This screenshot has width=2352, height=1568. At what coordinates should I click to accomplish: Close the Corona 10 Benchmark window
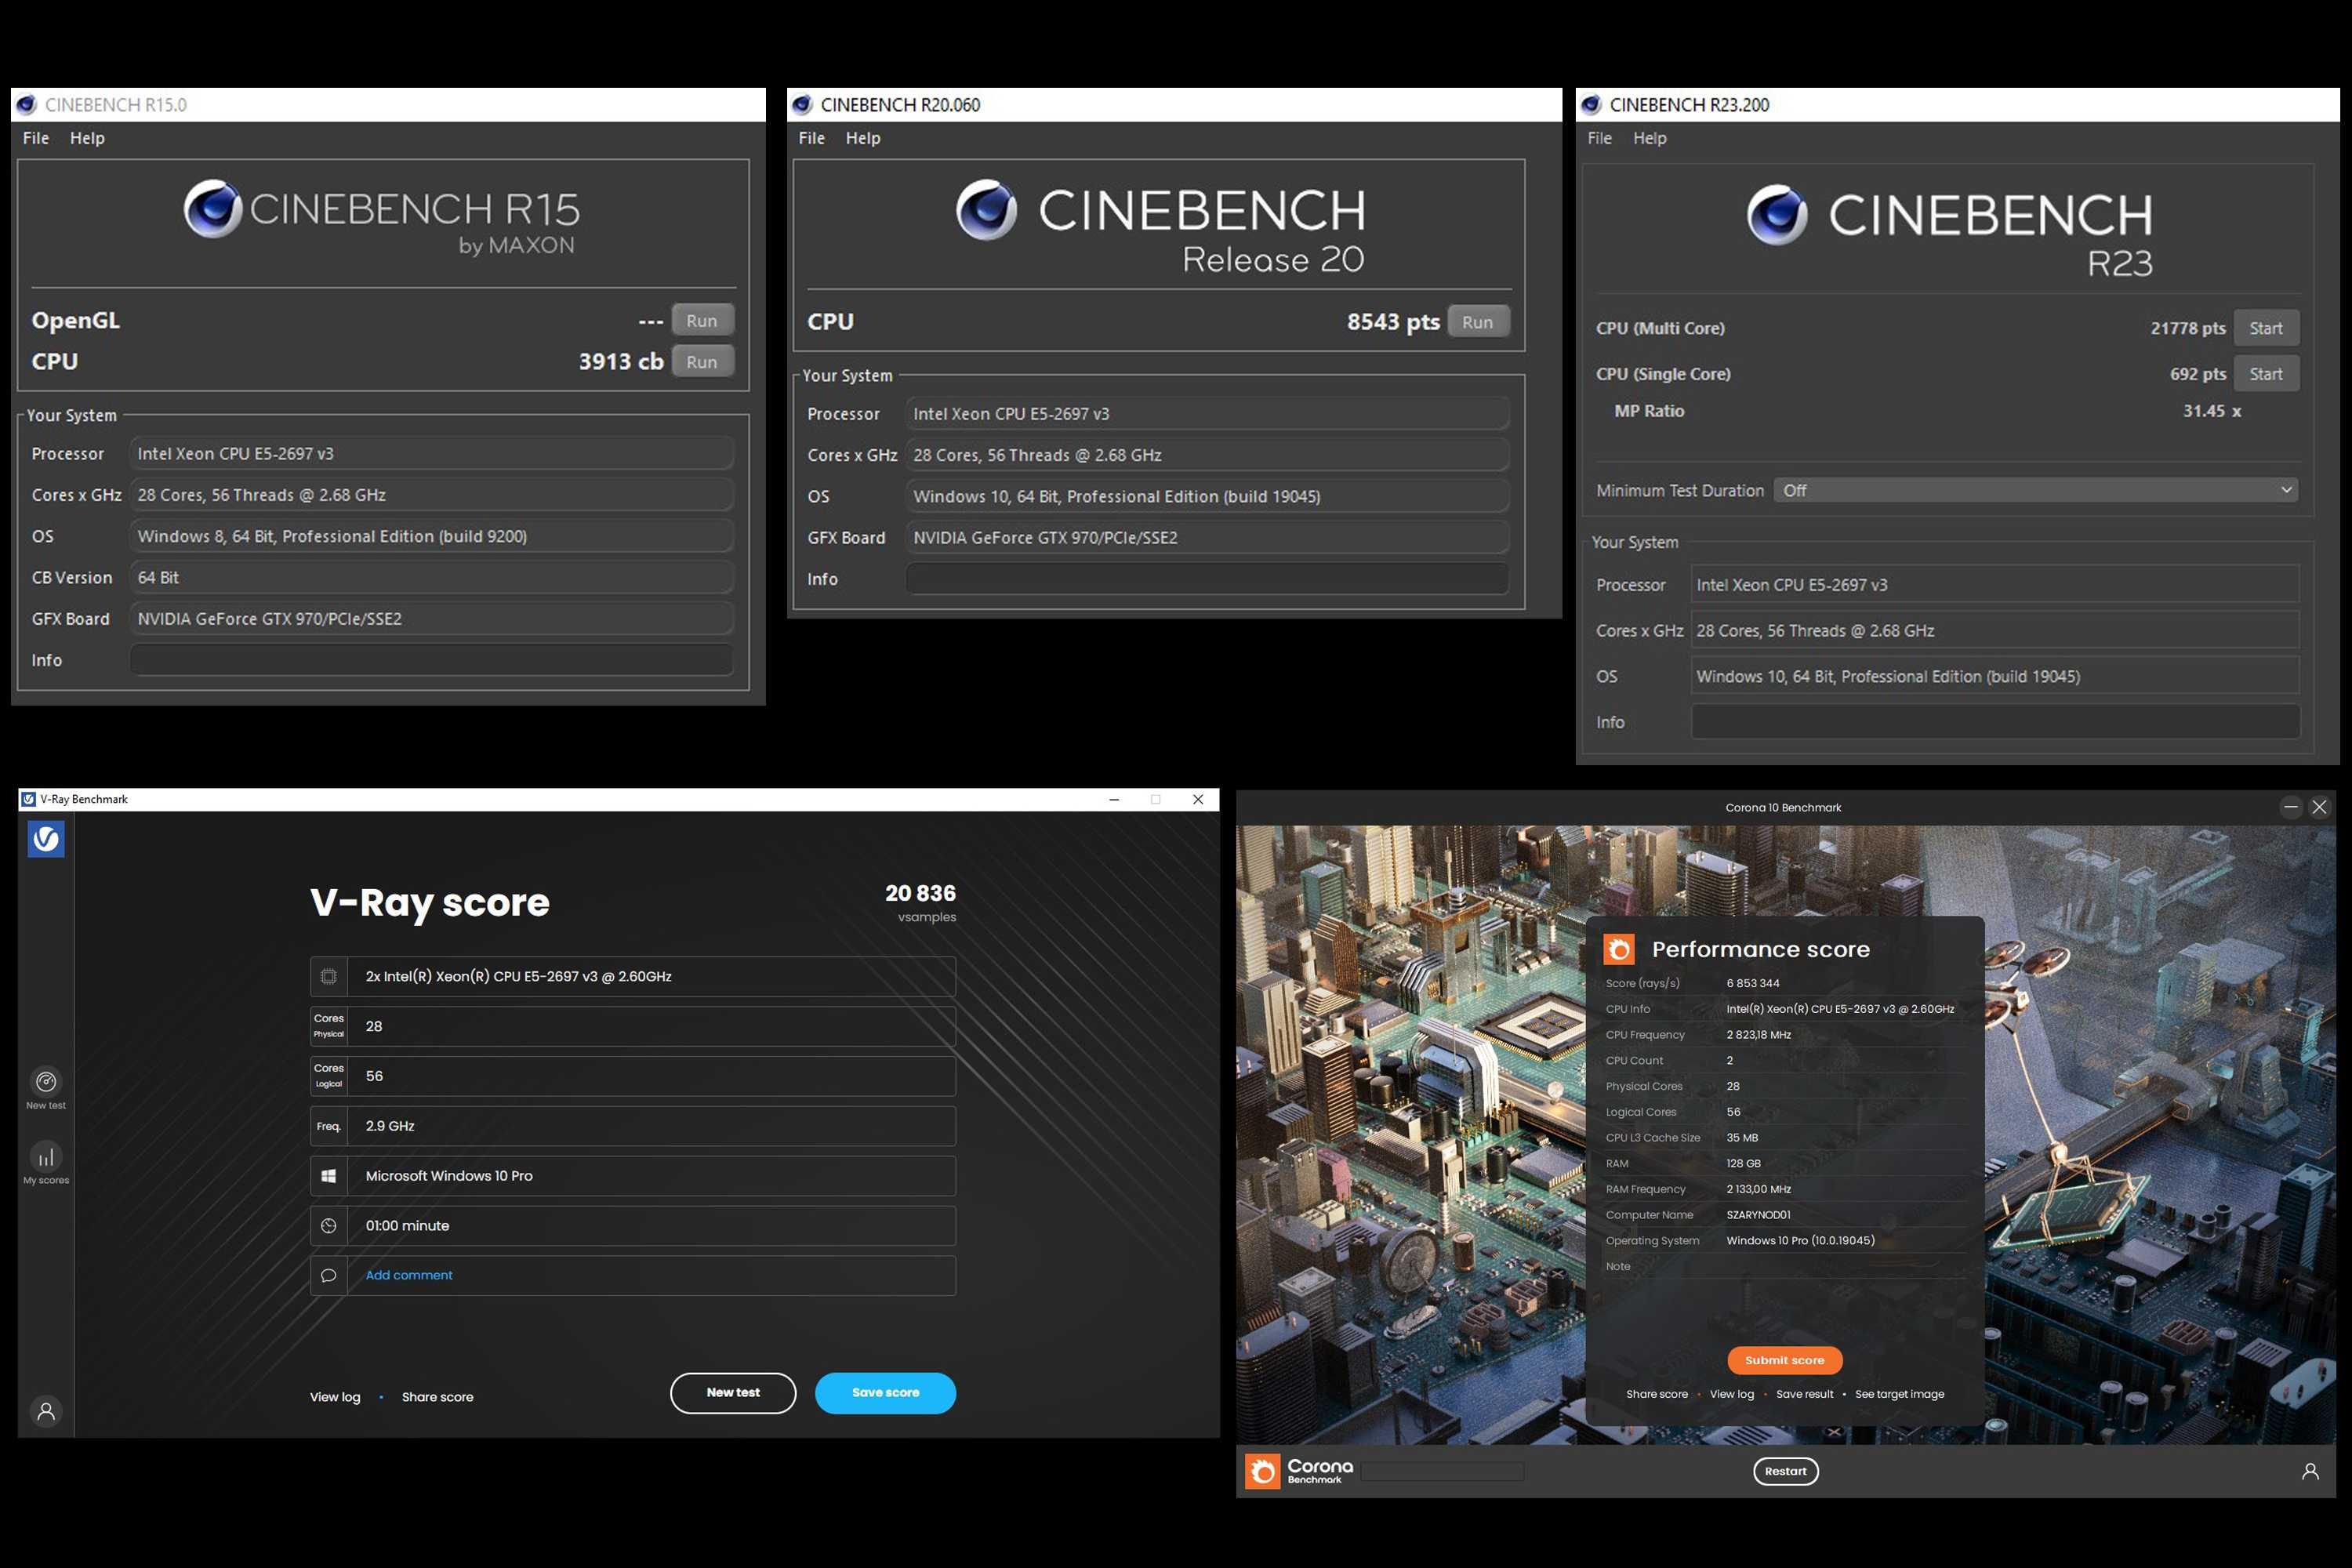[x=2319, y=807]
